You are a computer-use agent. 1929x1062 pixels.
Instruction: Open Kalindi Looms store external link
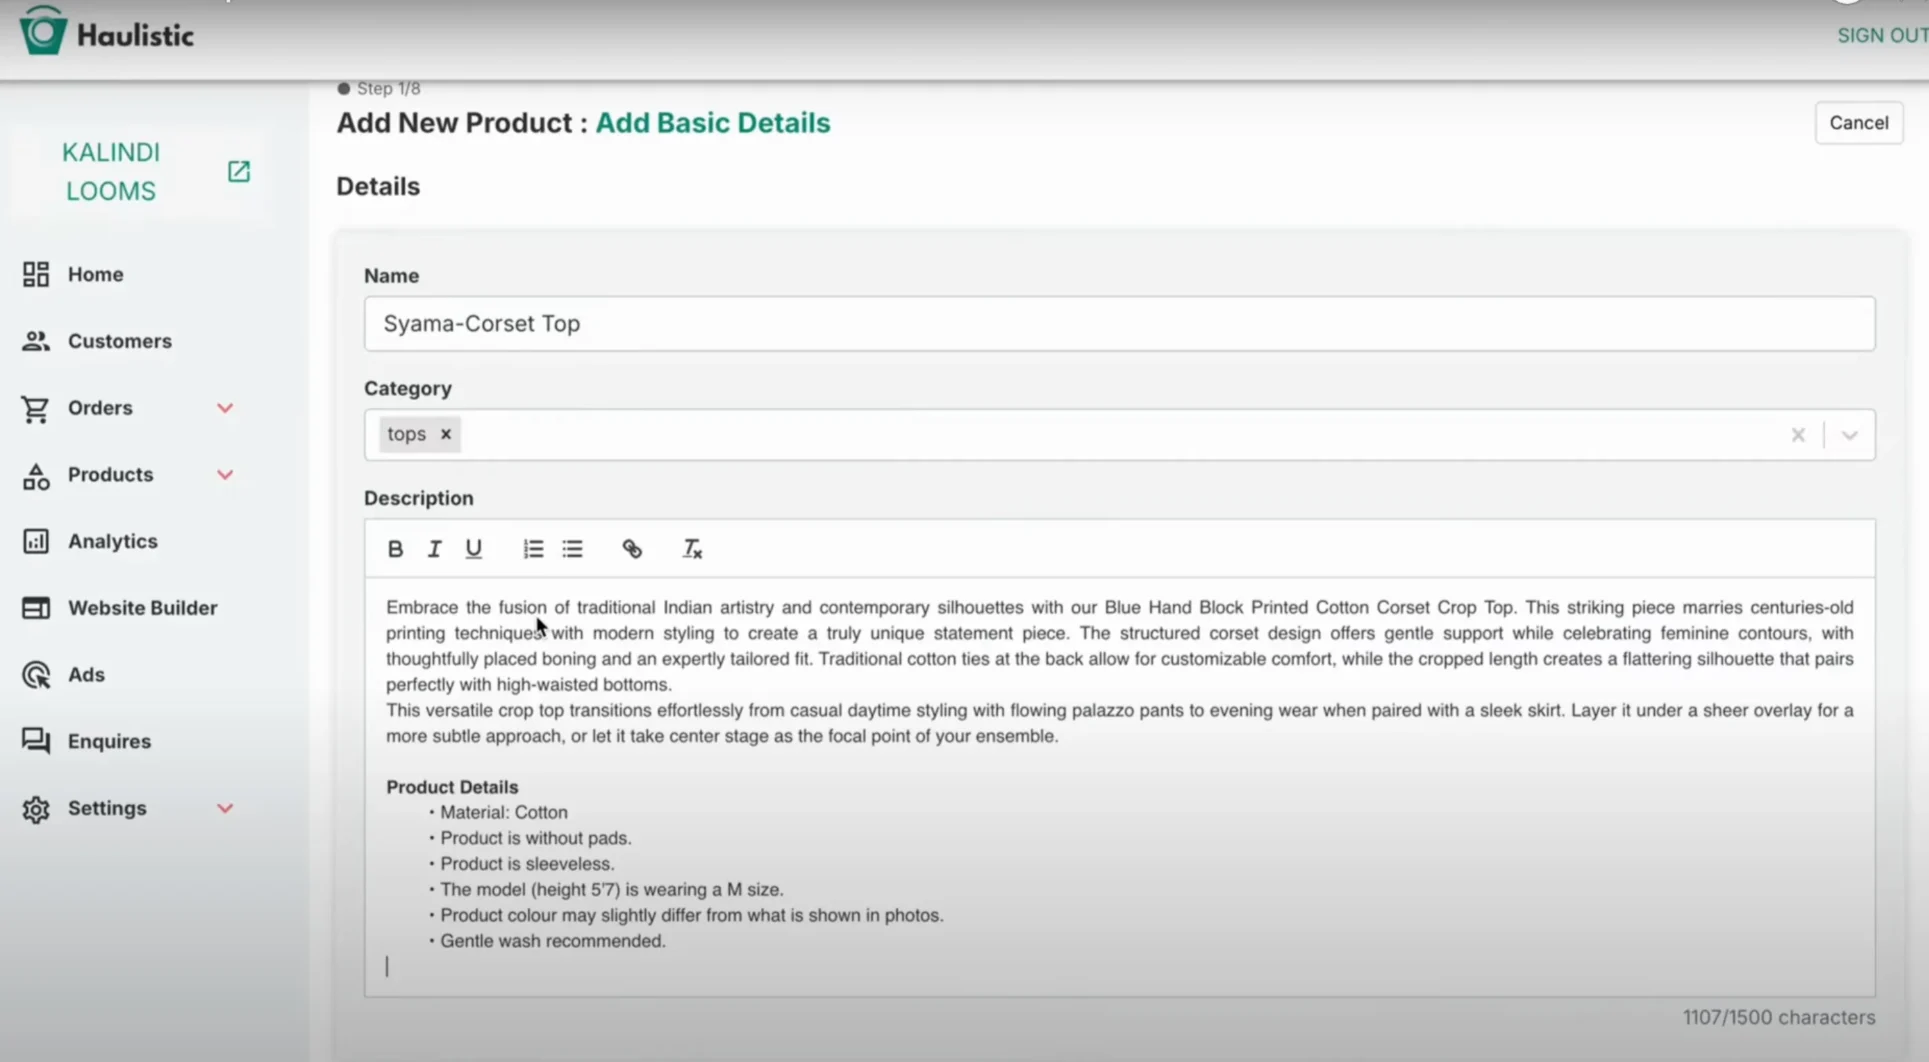(x=238, y=171)
